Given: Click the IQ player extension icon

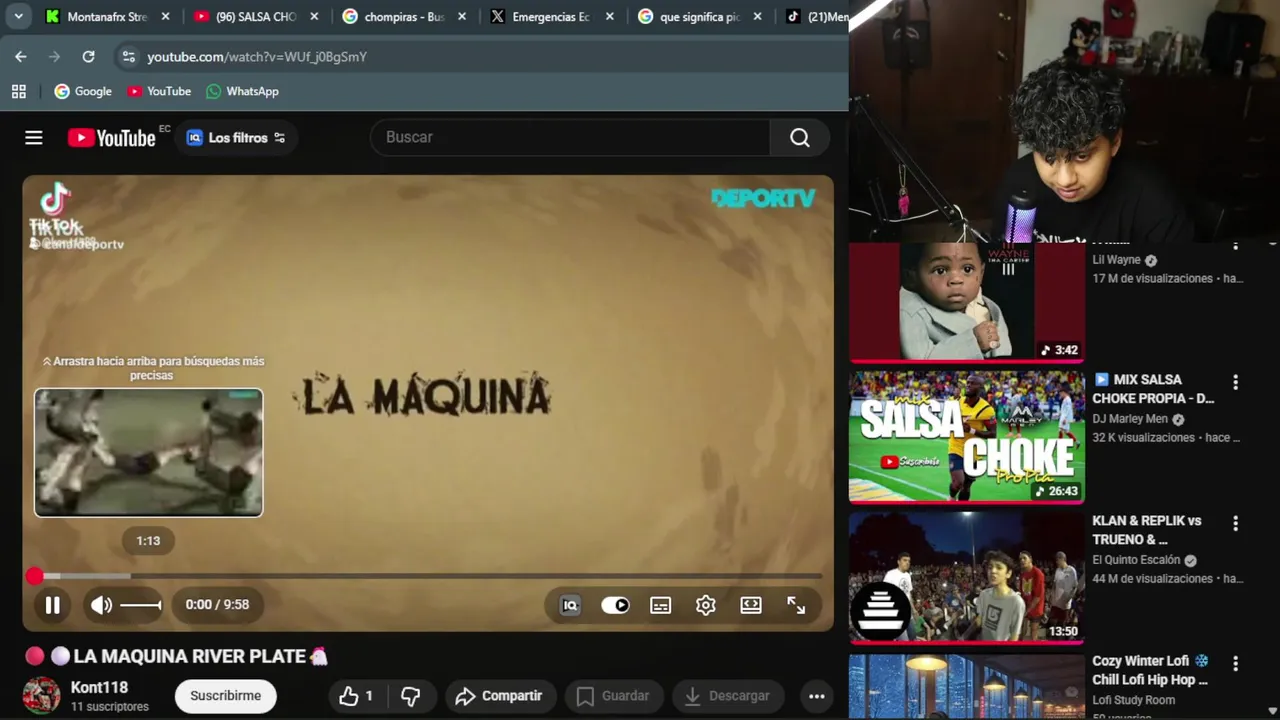Looking at the screenshot, I should click(570, 605).
